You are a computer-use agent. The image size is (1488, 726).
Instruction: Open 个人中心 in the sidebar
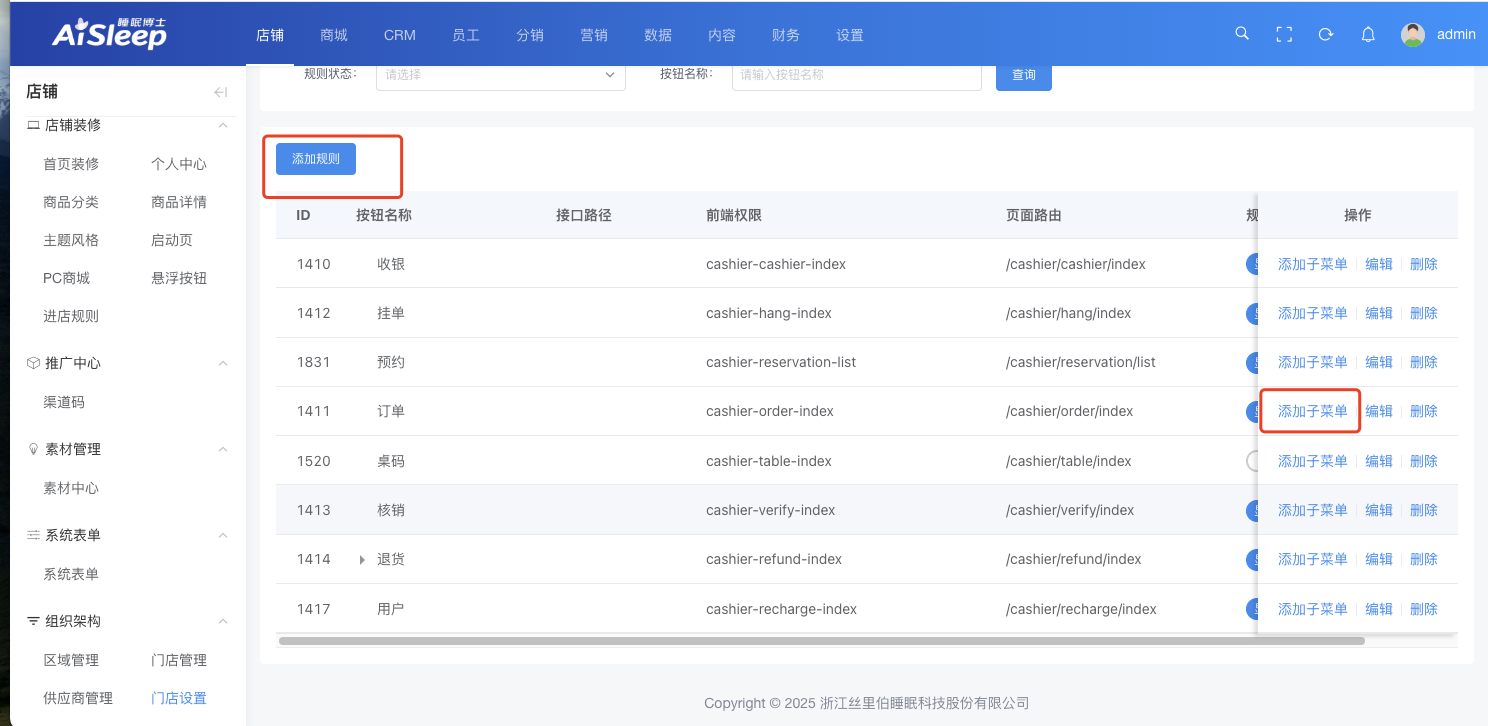click(x=179, y=164)
